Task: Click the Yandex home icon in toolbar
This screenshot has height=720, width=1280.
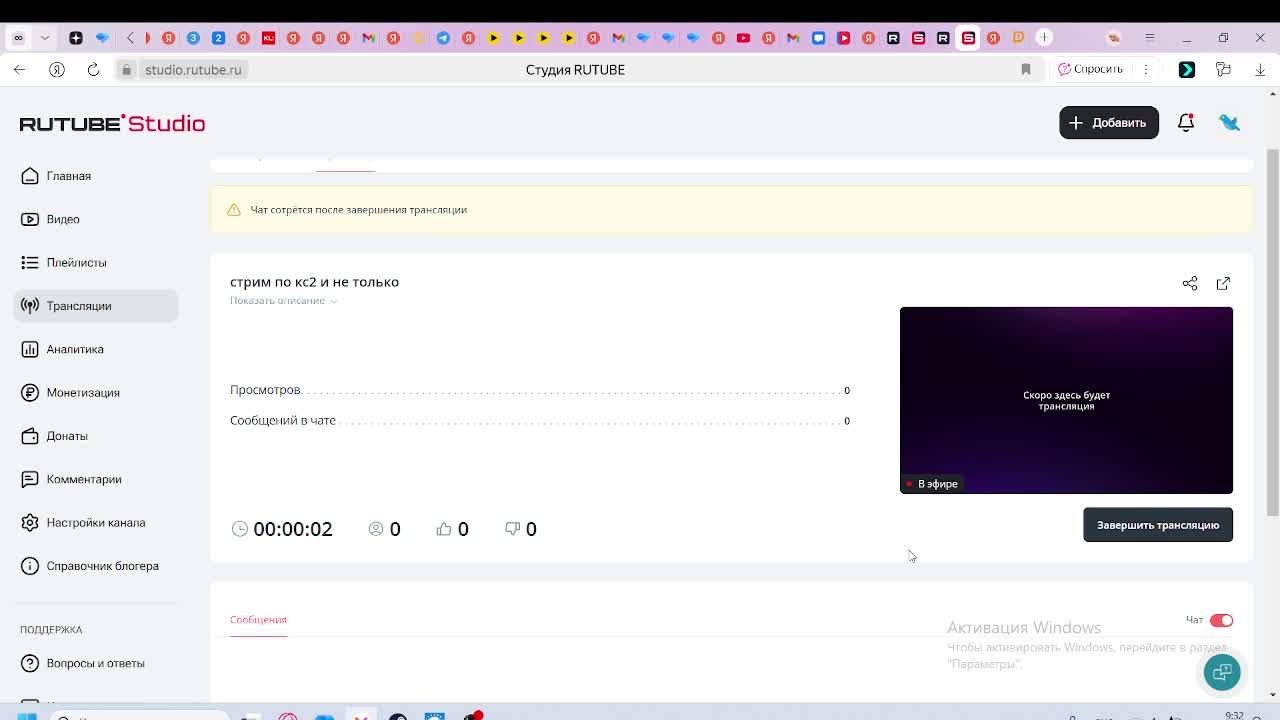Action: pos(57,69)
